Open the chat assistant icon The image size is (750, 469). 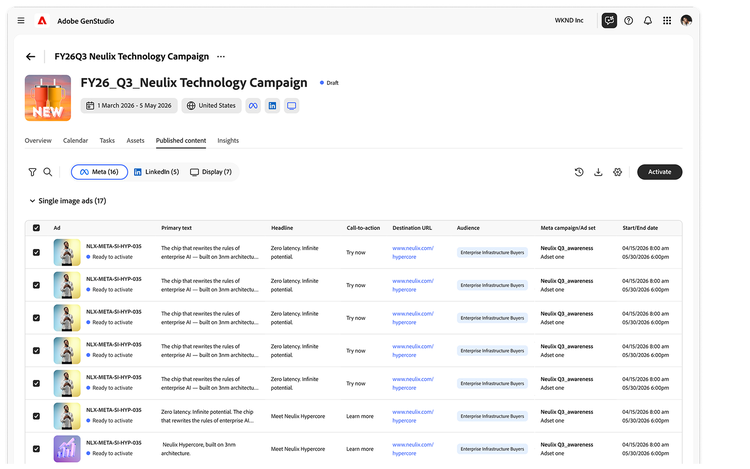[609, 21]
